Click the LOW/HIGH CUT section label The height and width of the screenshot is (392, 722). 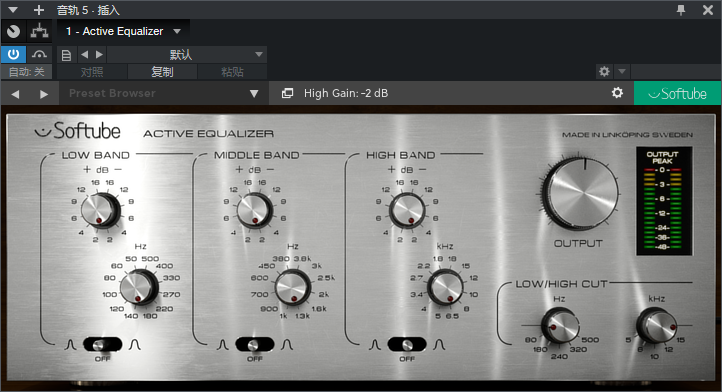(x=561, y=284)
